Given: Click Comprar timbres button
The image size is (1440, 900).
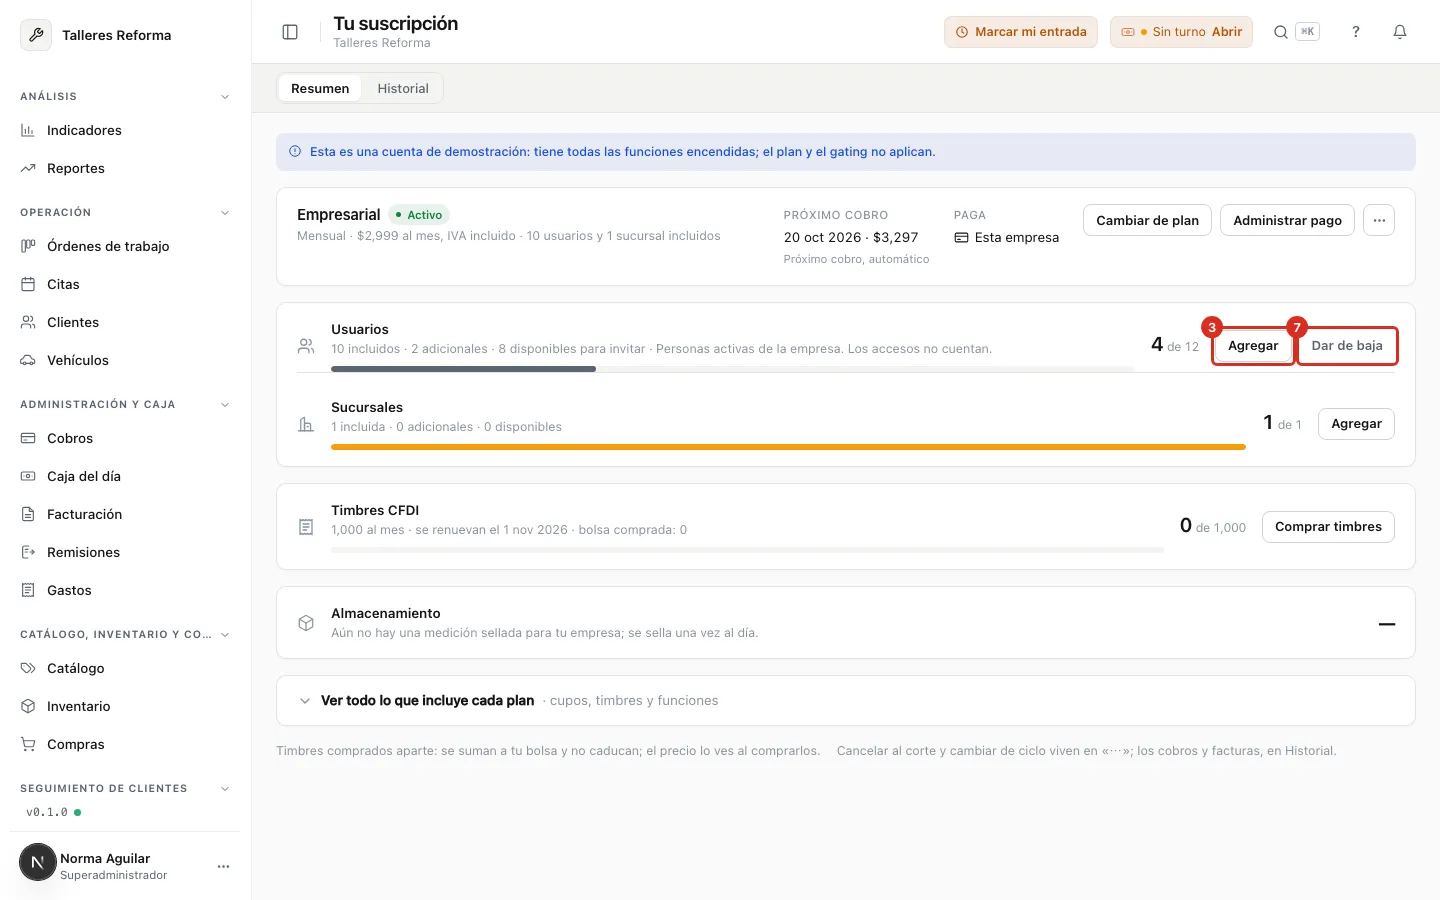Looking at the screenshot, I should pyautogui.click(x=1328, y=527).
